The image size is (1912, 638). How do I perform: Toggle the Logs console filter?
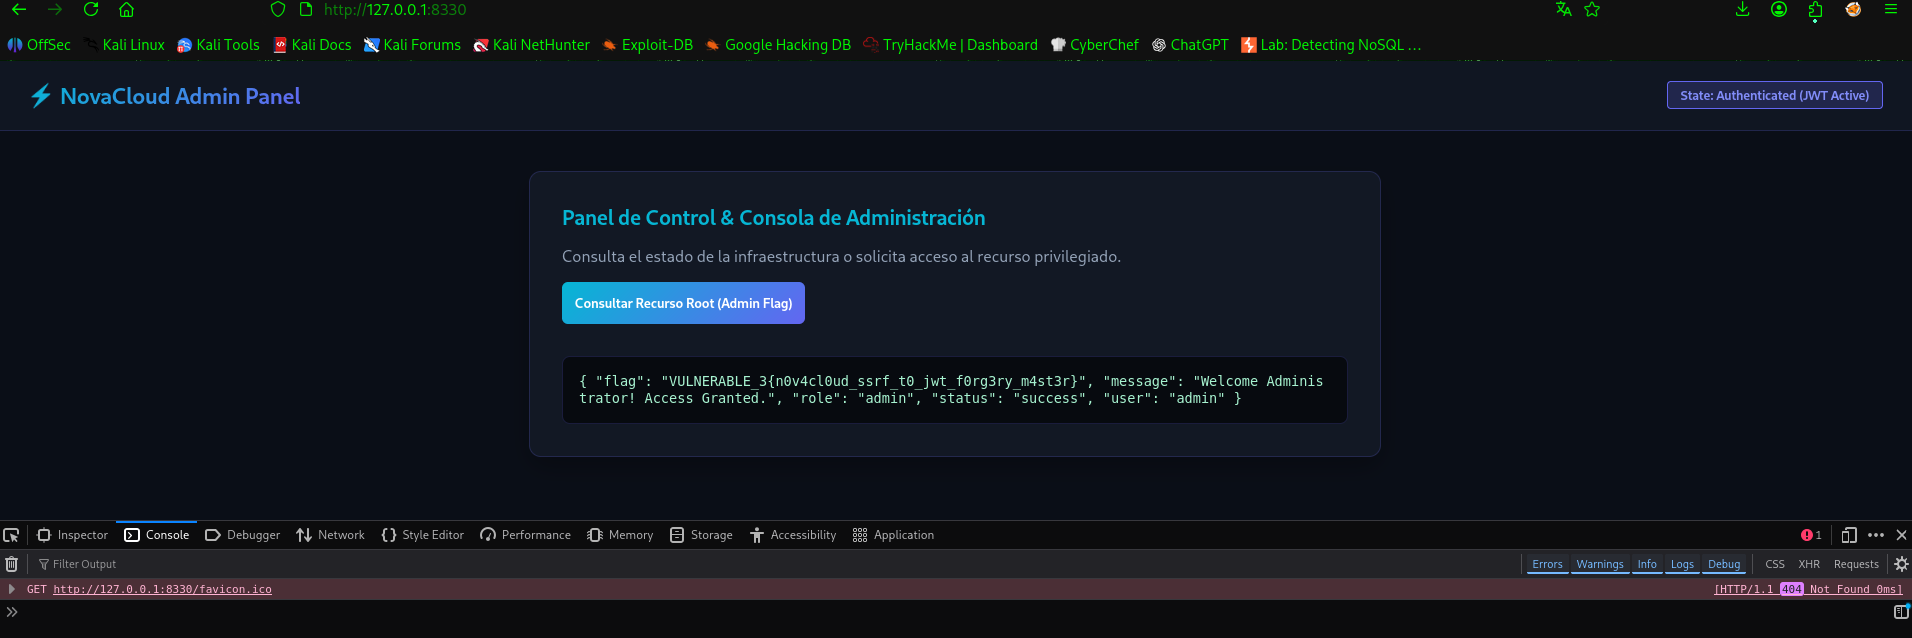click(x=1682, y=564)
